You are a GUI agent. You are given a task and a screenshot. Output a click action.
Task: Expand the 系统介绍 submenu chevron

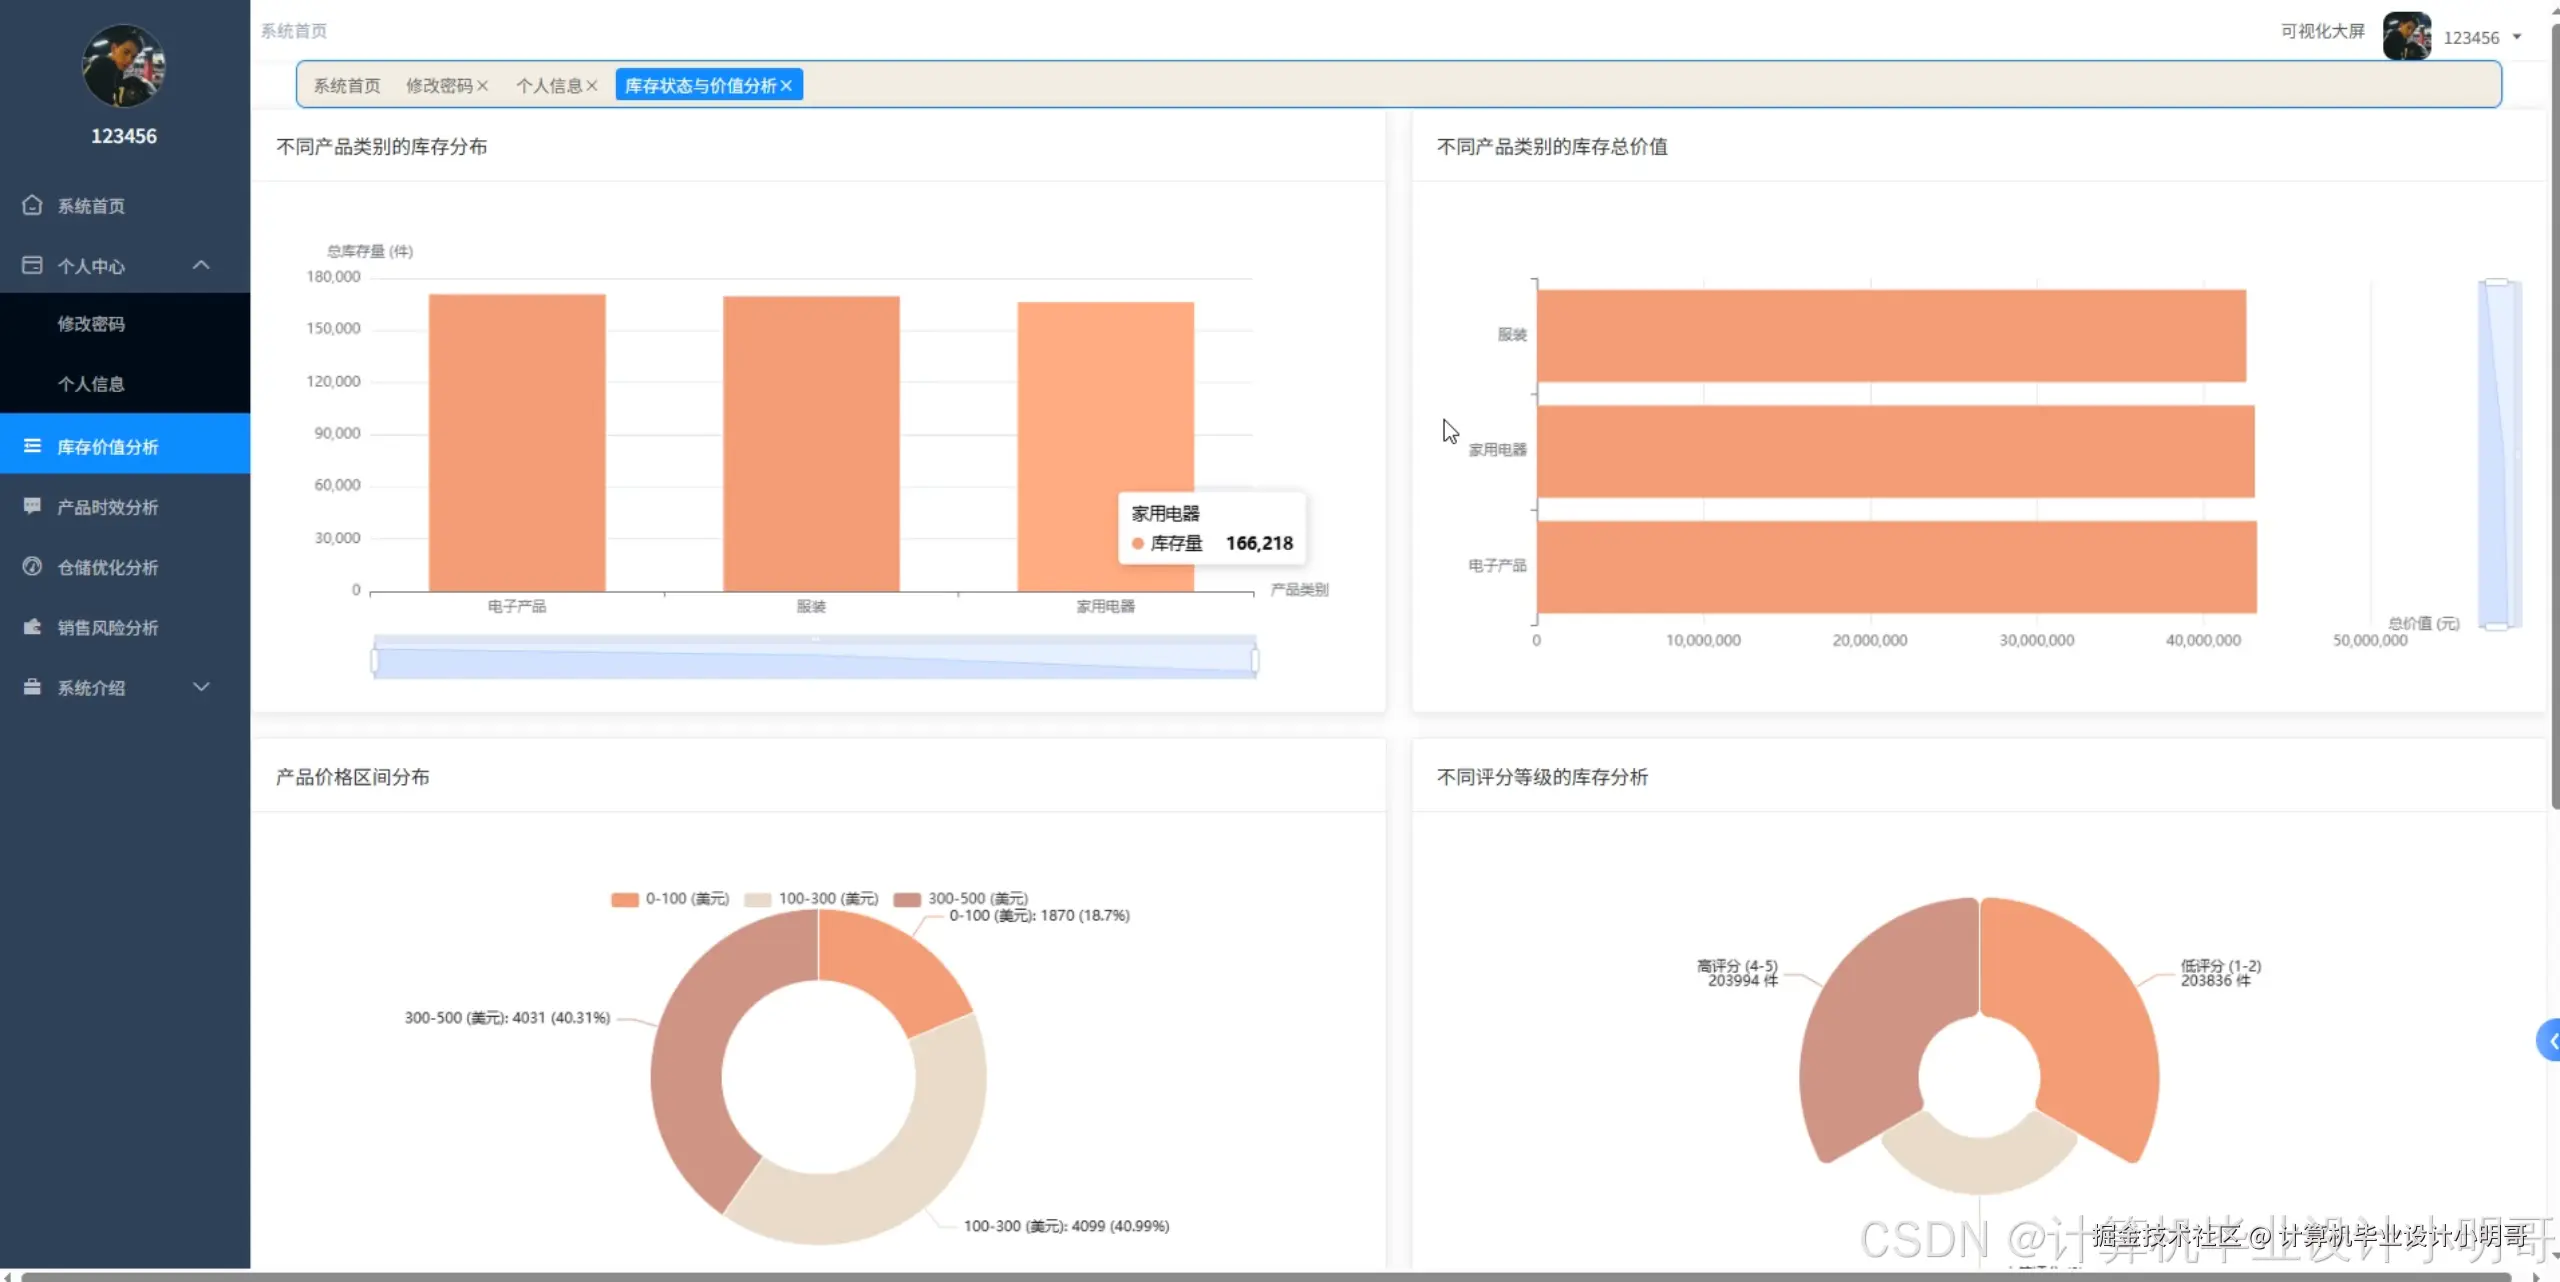pos(201,687)
